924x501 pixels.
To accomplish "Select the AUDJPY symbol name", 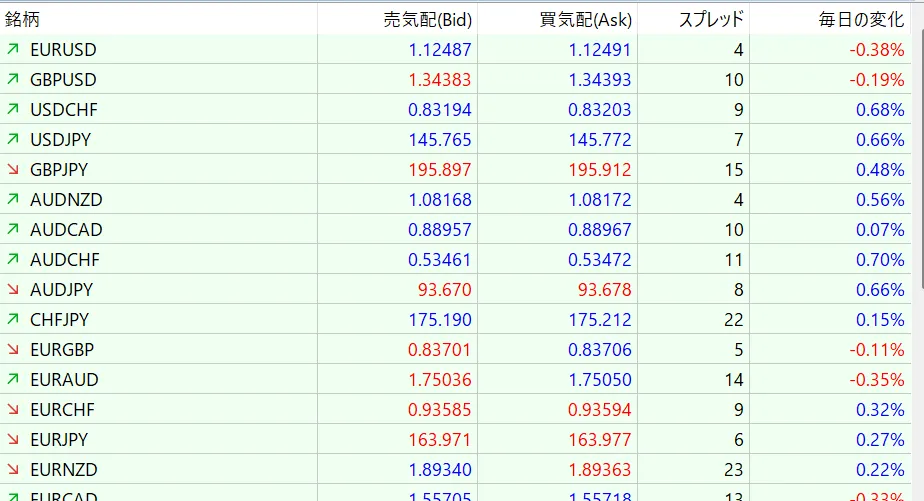I will click(x=61, y=289).
